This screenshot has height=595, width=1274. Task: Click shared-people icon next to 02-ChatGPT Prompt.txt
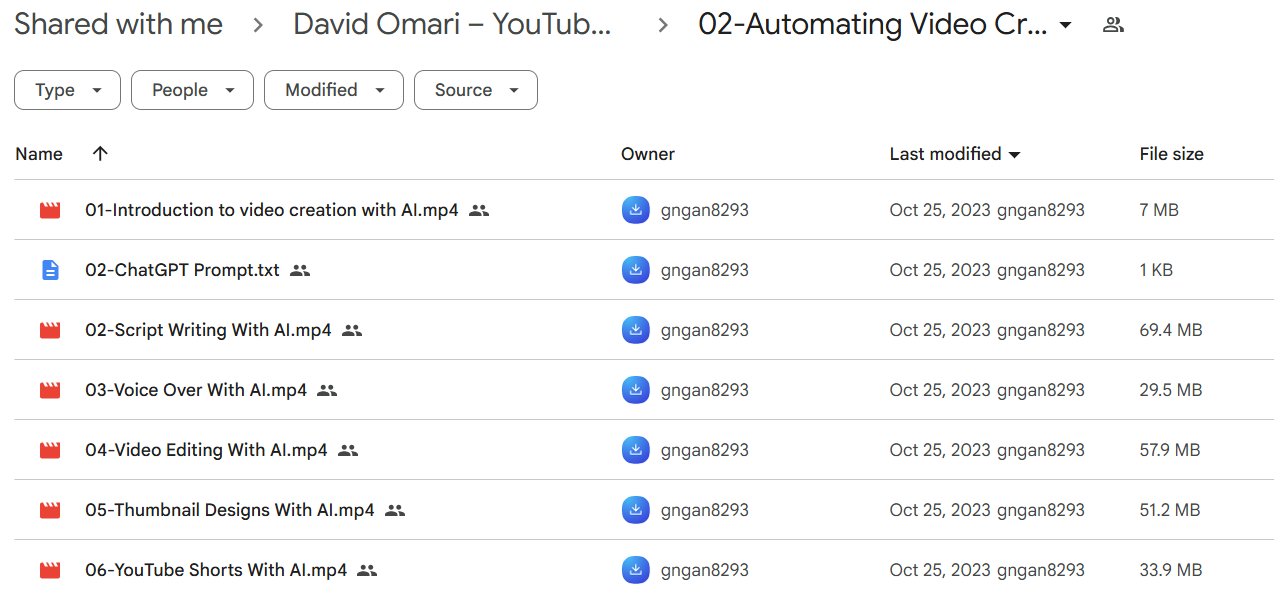[x=300, y=270]
